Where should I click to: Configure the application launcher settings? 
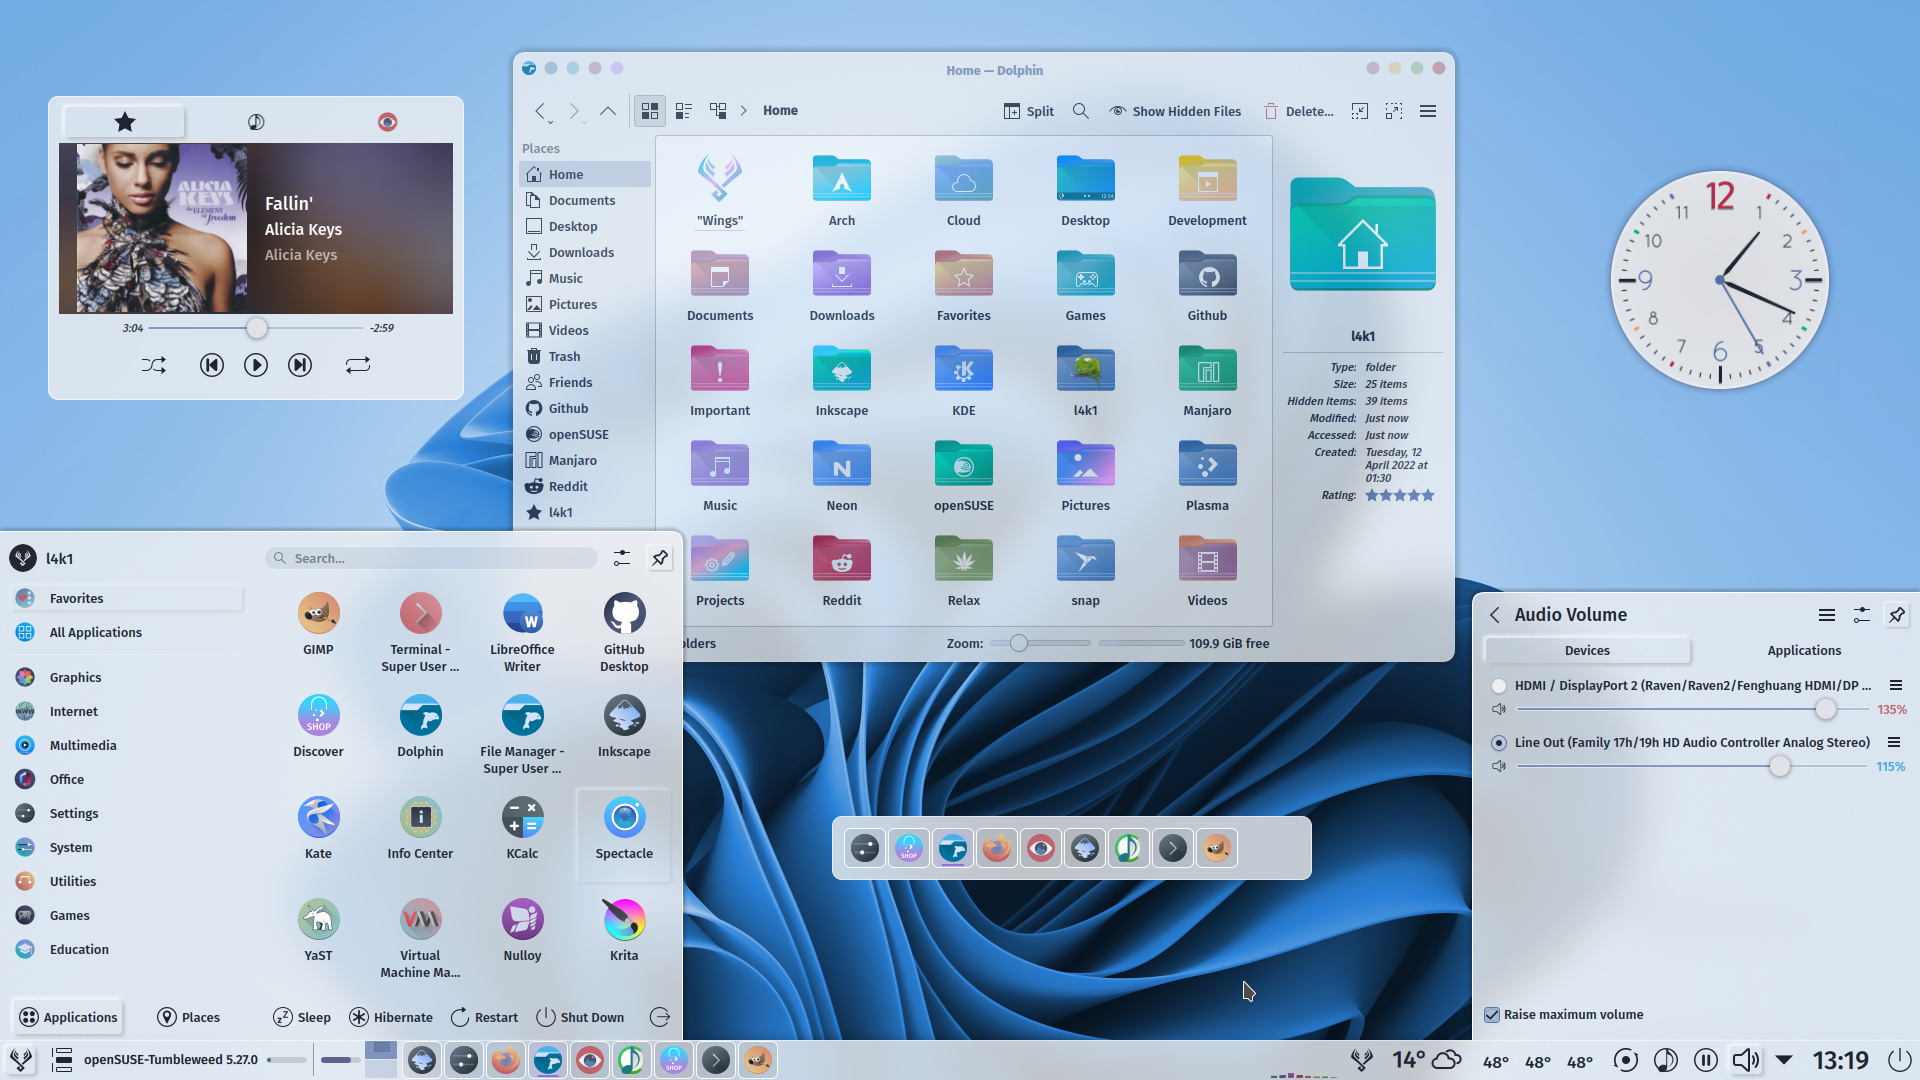tap(622, 558)
